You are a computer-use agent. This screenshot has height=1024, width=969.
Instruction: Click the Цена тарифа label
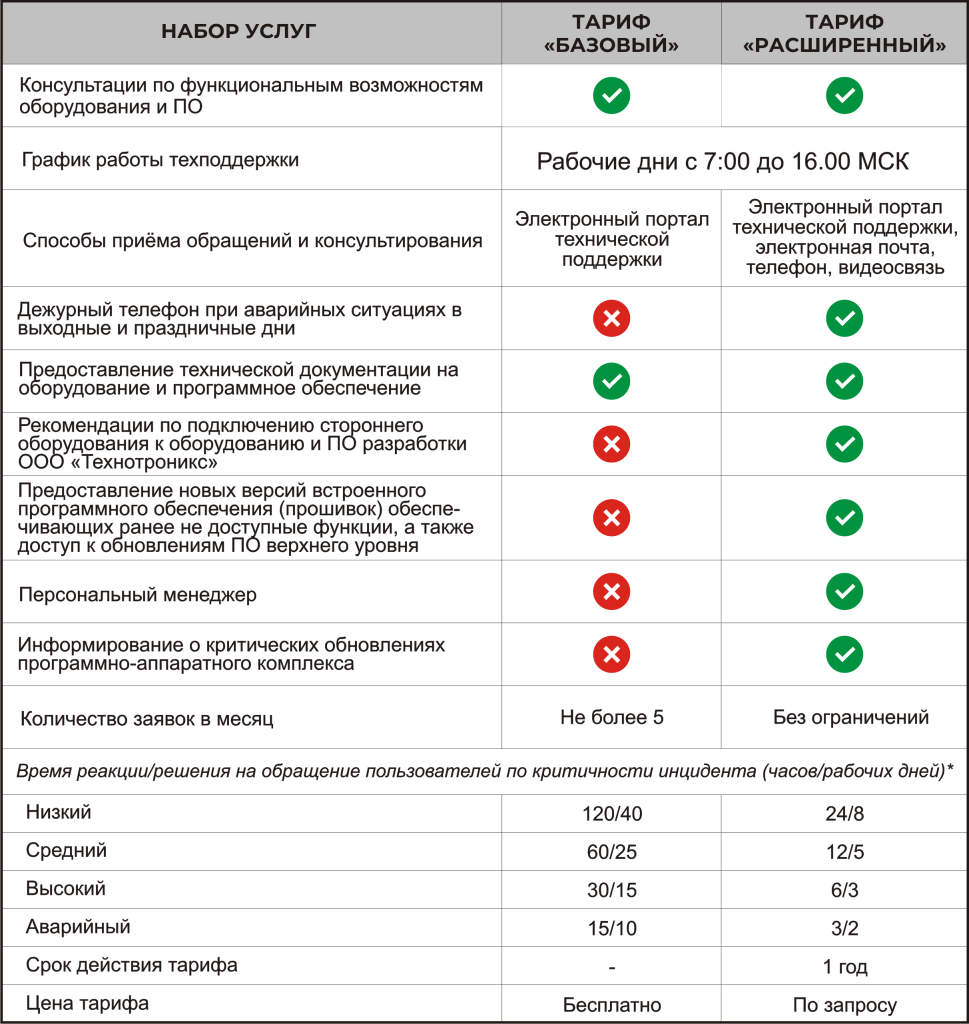(87, 1003)
